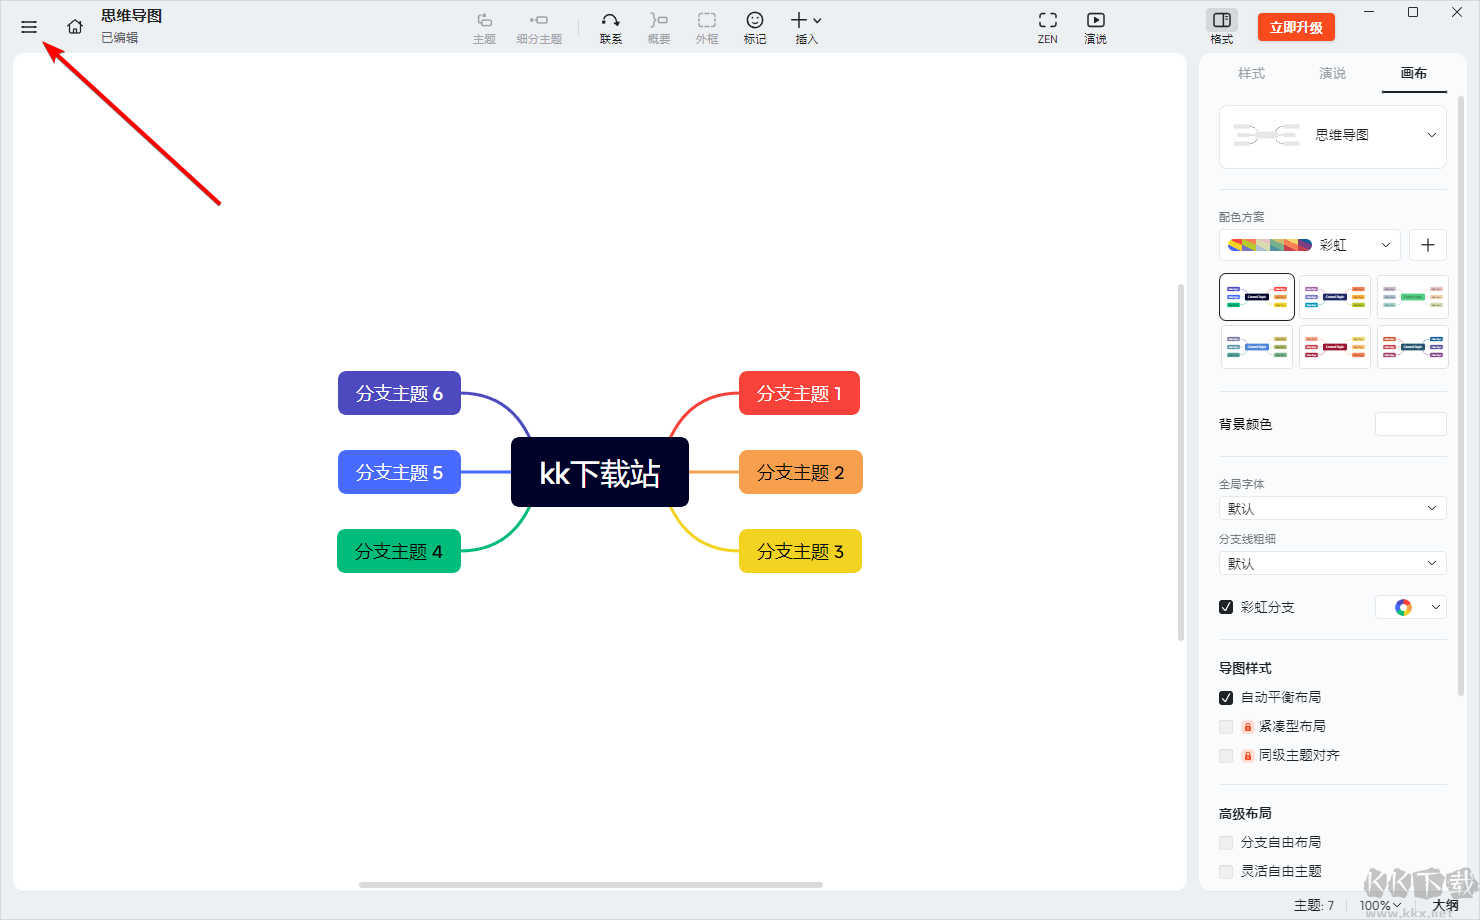The width and height of the screenshot is (1480, 920).
Task: Add a relationship with 联系 tool
Action: click(611, 28)
